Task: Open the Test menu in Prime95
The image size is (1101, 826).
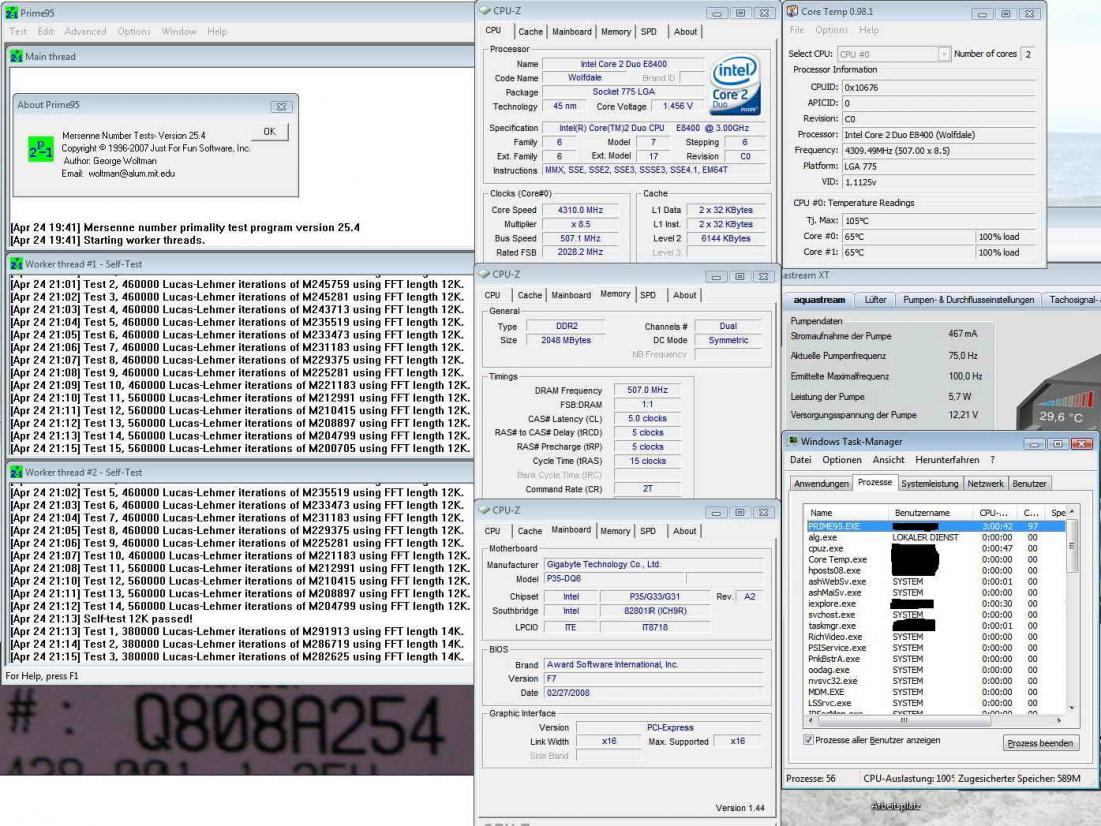Action: [x=18, y=32]
